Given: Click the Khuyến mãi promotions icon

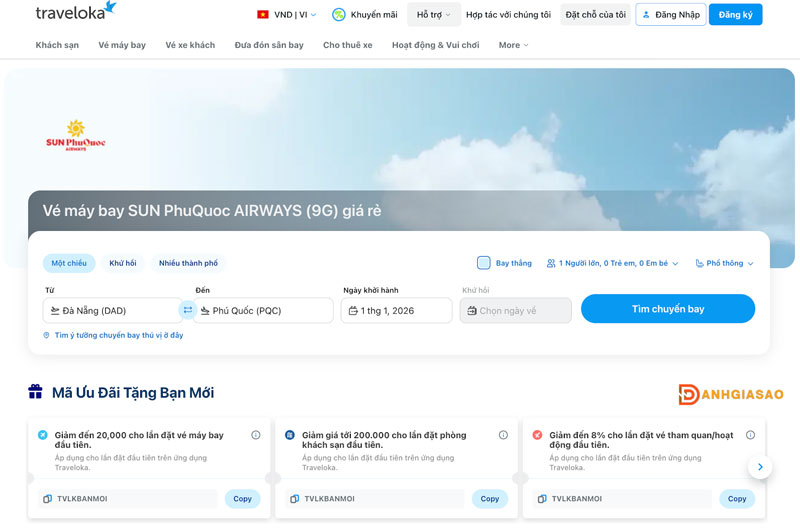Looking at the screenshot, I should (339, 15).
